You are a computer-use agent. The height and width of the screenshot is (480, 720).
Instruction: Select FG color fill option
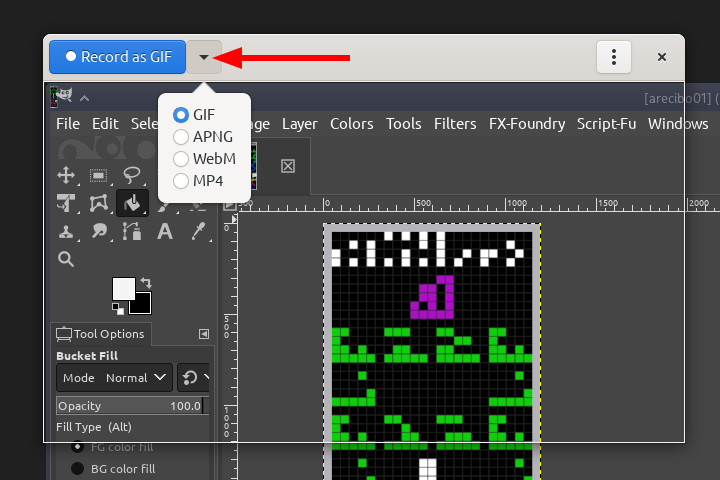113,447
